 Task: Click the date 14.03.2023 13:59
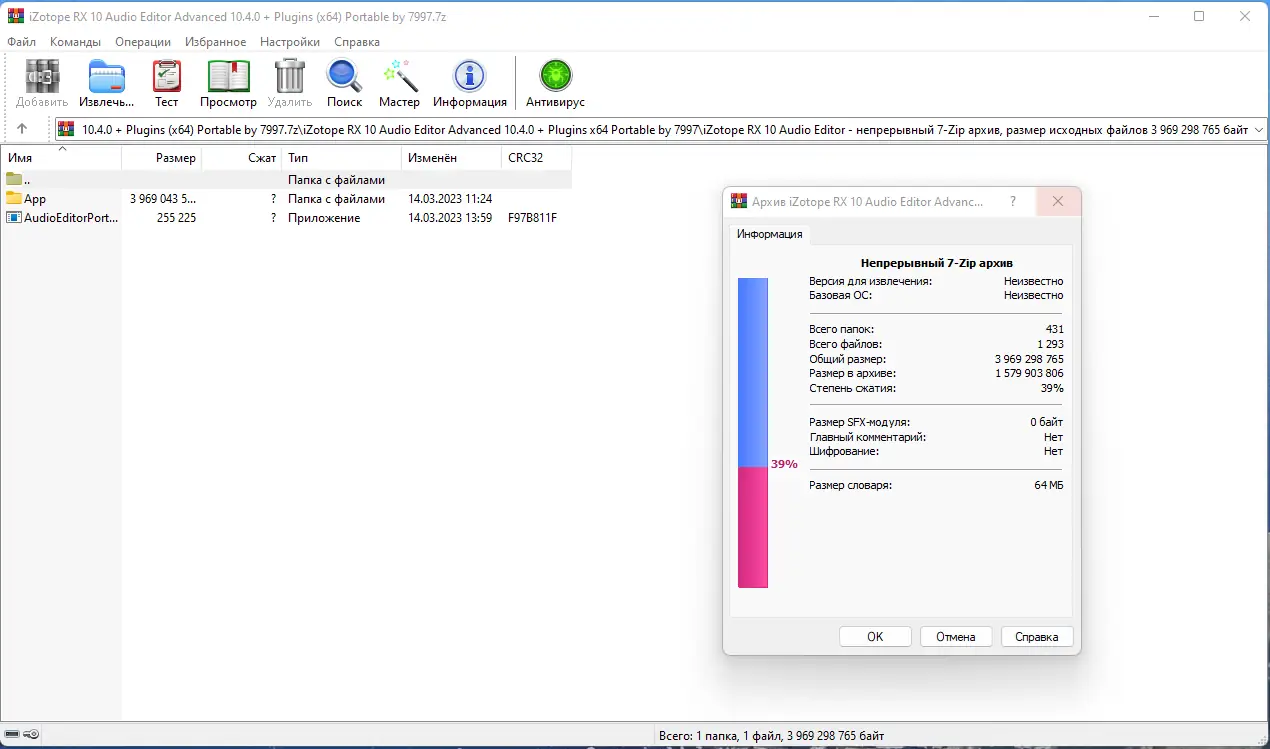[x=450, y=218]
